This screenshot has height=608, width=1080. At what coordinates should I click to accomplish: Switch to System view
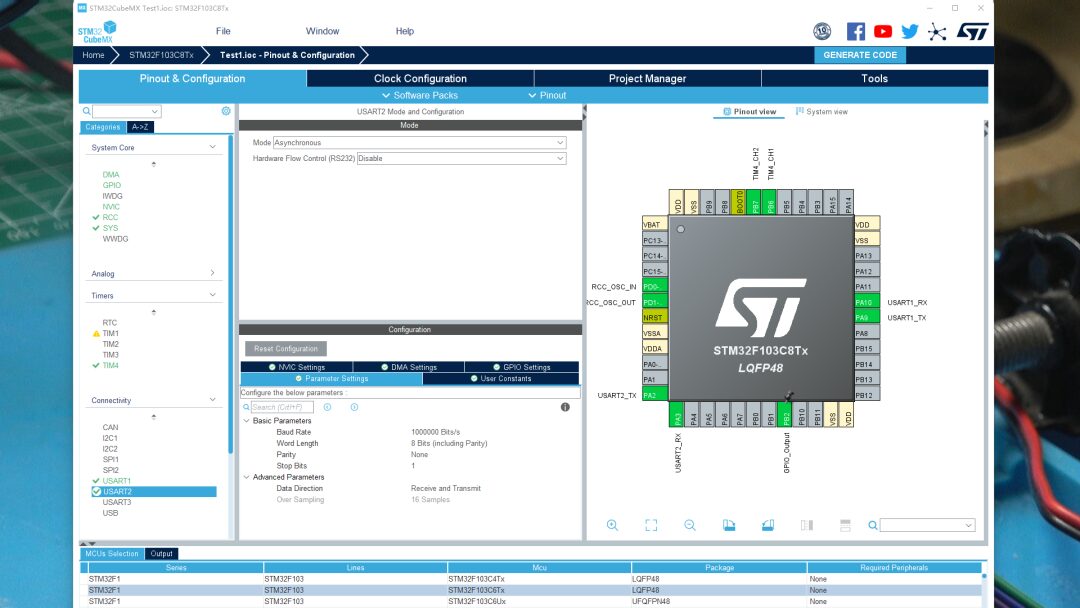coord(821,112)
